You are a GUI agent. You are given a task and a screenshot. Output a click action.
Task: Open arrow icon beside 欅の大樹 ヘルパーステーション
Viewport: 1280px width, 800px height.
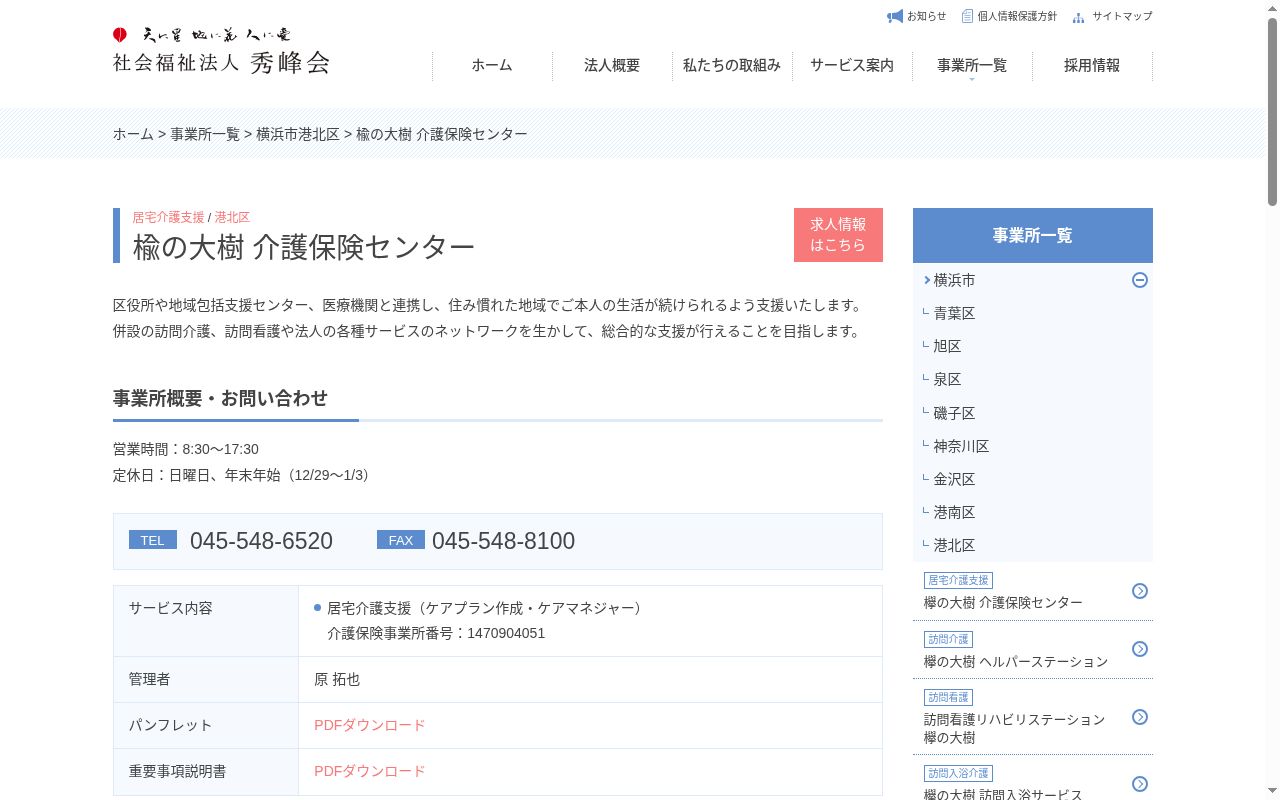(x=1140, y=649)
